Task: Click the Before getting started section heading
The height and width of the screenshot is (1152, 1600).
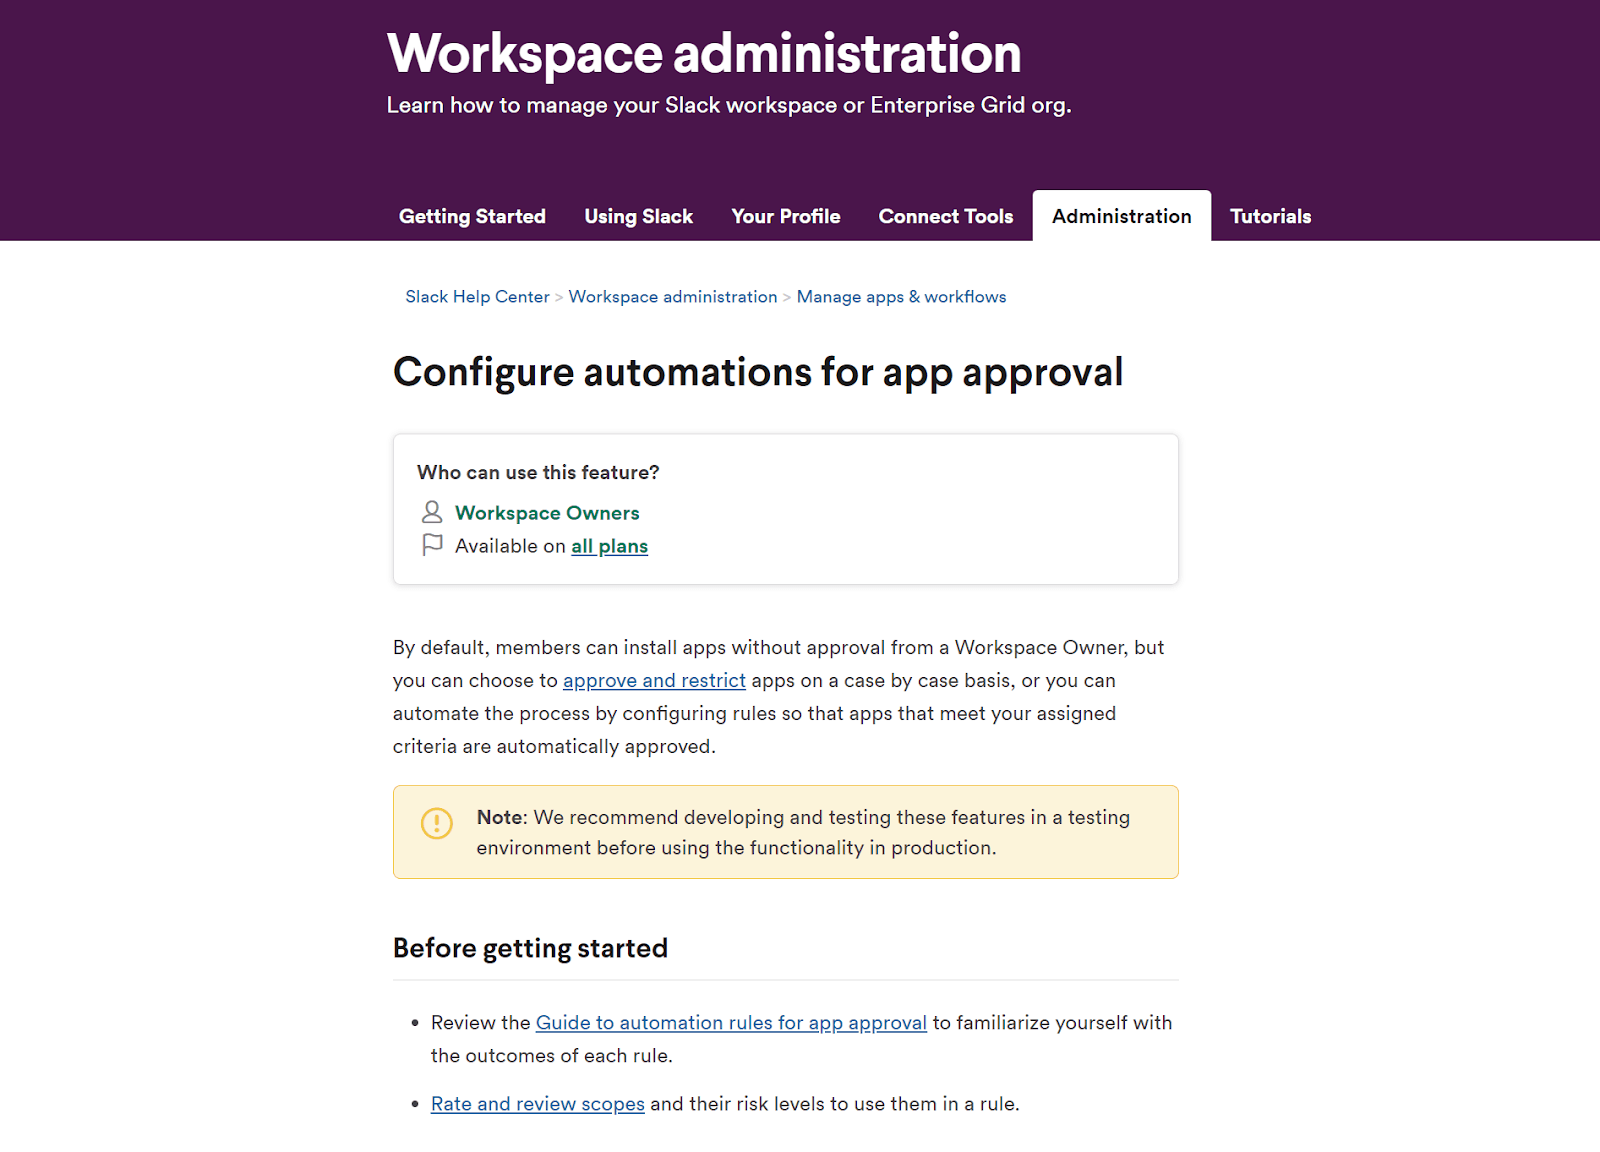Action: click(x=530, y=948)
